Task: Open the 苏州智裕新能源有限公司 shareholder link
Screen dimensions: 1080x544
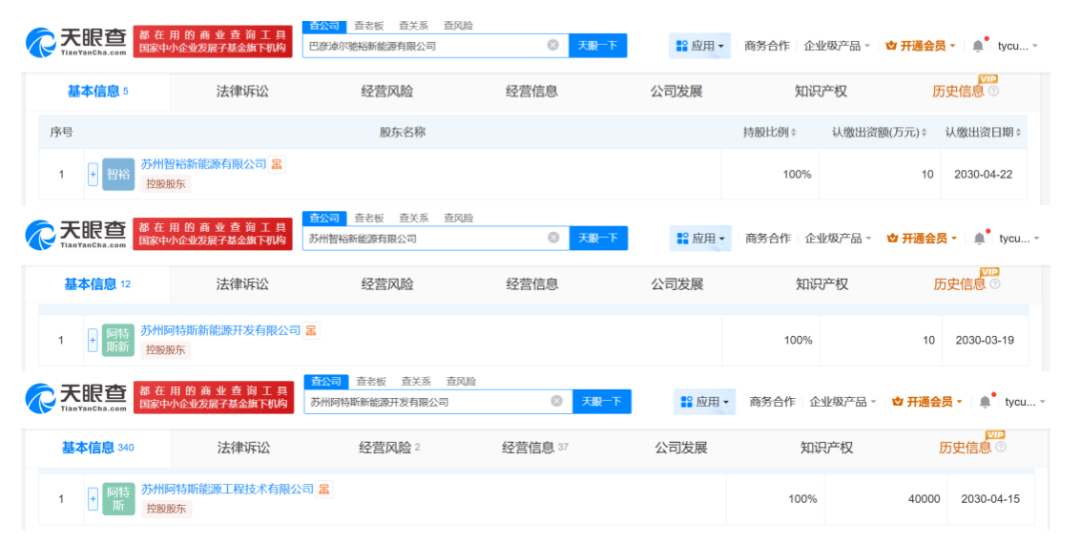Action: pyautogui.click(x=203, y=164)
